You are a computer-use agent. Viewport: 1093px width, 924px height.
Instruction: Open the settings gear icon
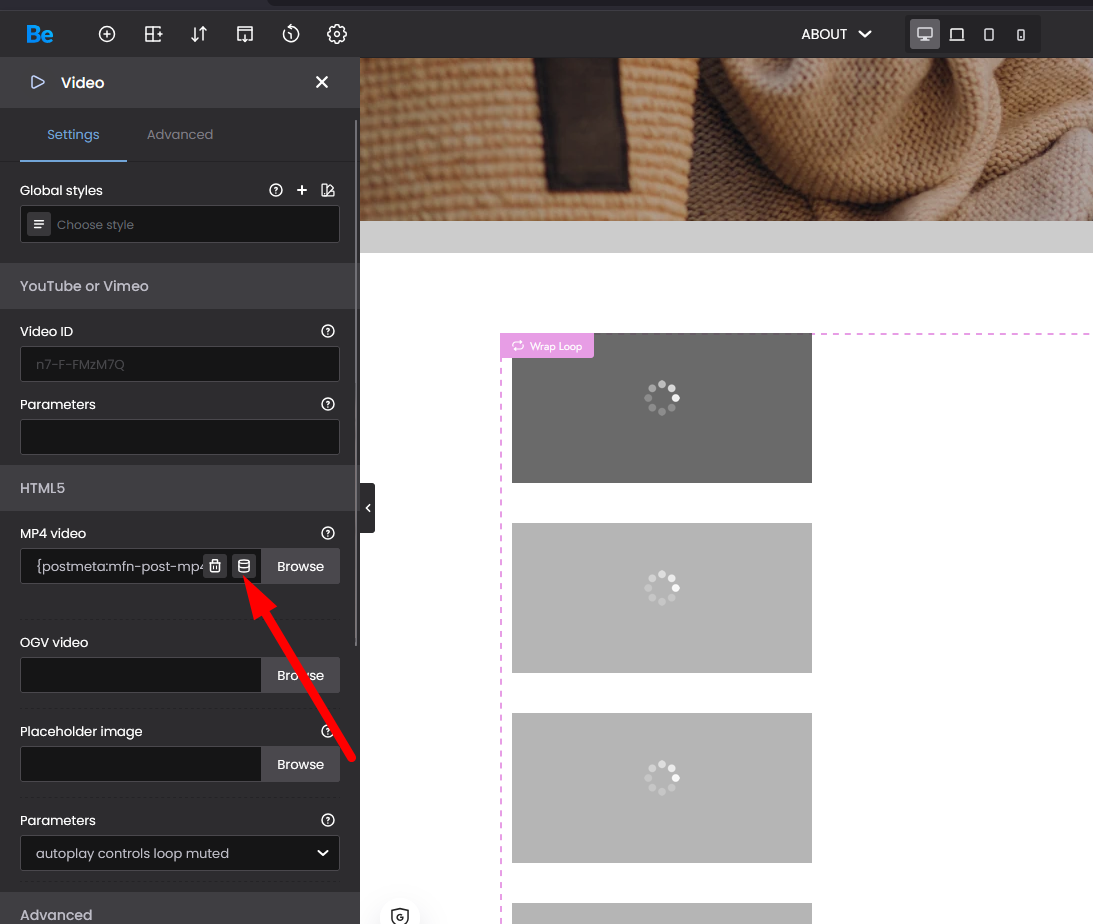337,34
